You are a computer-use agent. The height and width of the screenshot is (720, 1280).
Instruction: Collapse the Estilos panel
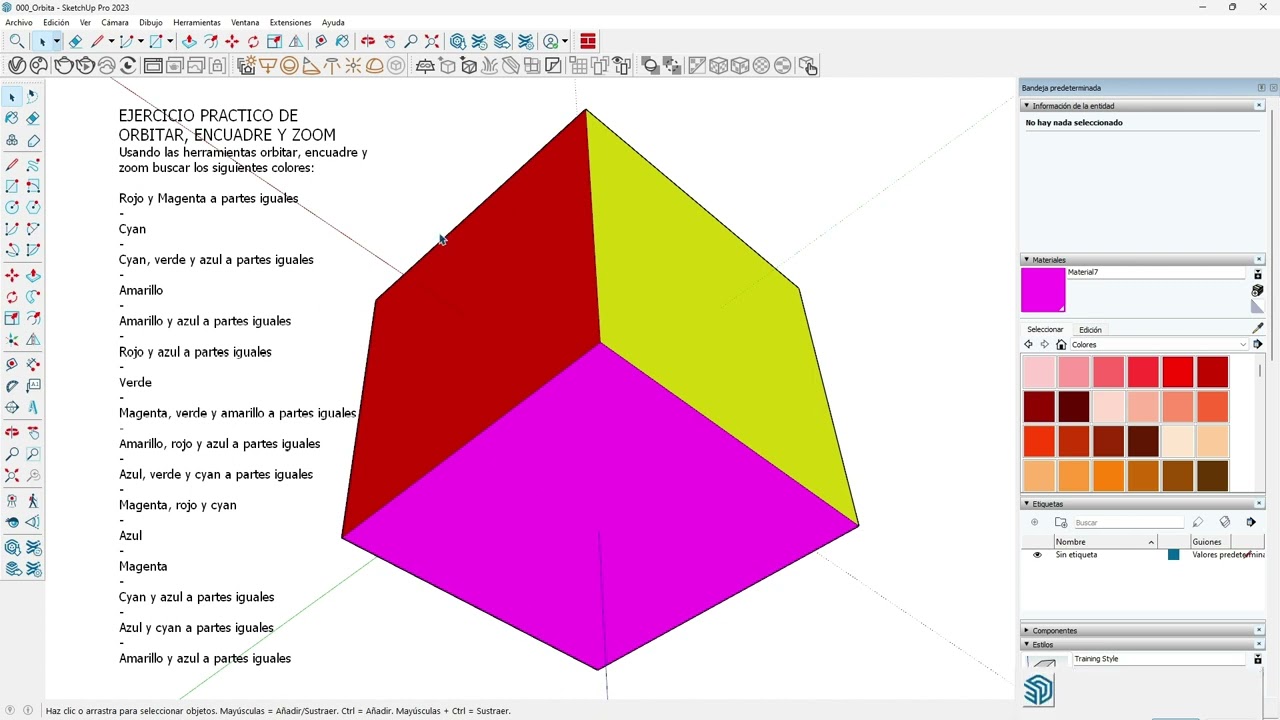click(1026, 645)
